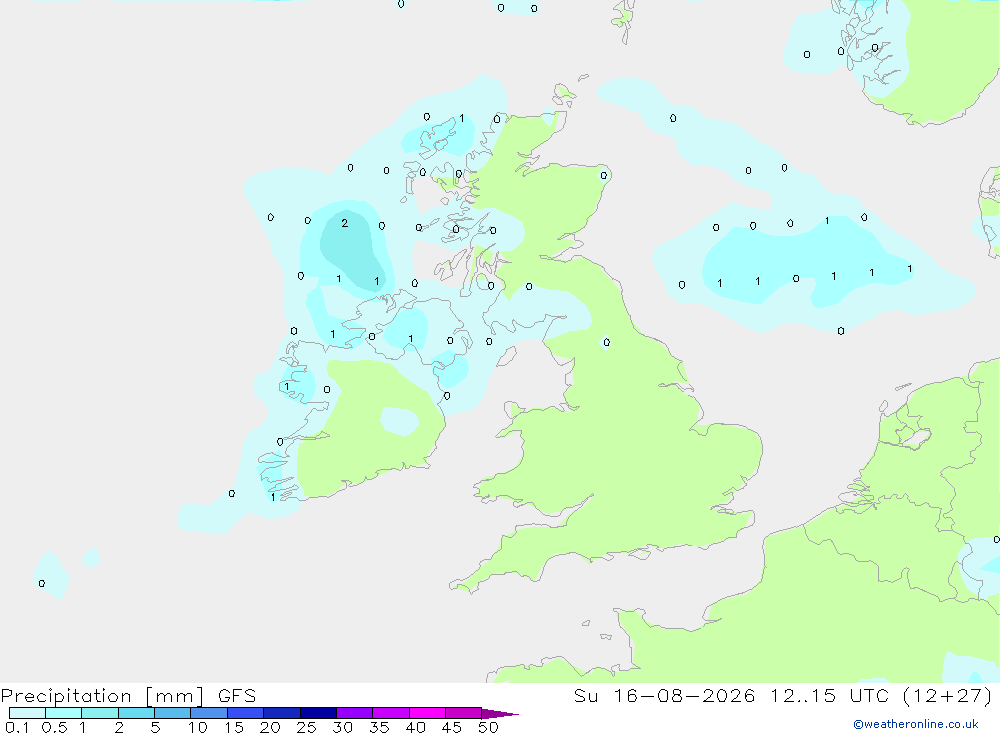
Task: Click the '50' legend scale label
Action: coord(488,727)
